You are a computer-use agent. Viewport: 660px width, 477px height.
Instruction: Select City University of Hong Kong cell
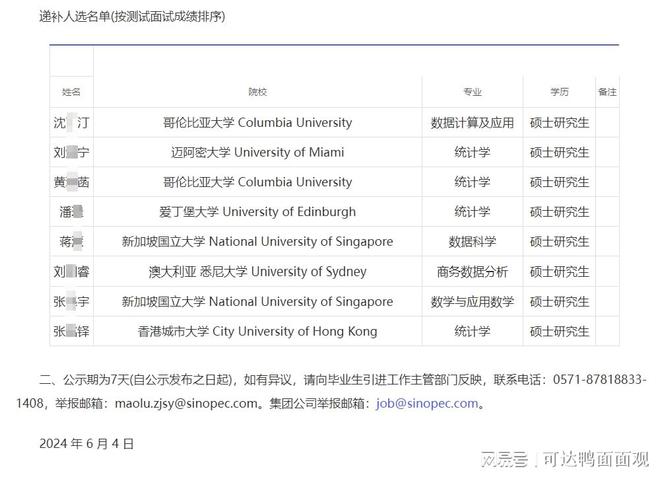258,331
